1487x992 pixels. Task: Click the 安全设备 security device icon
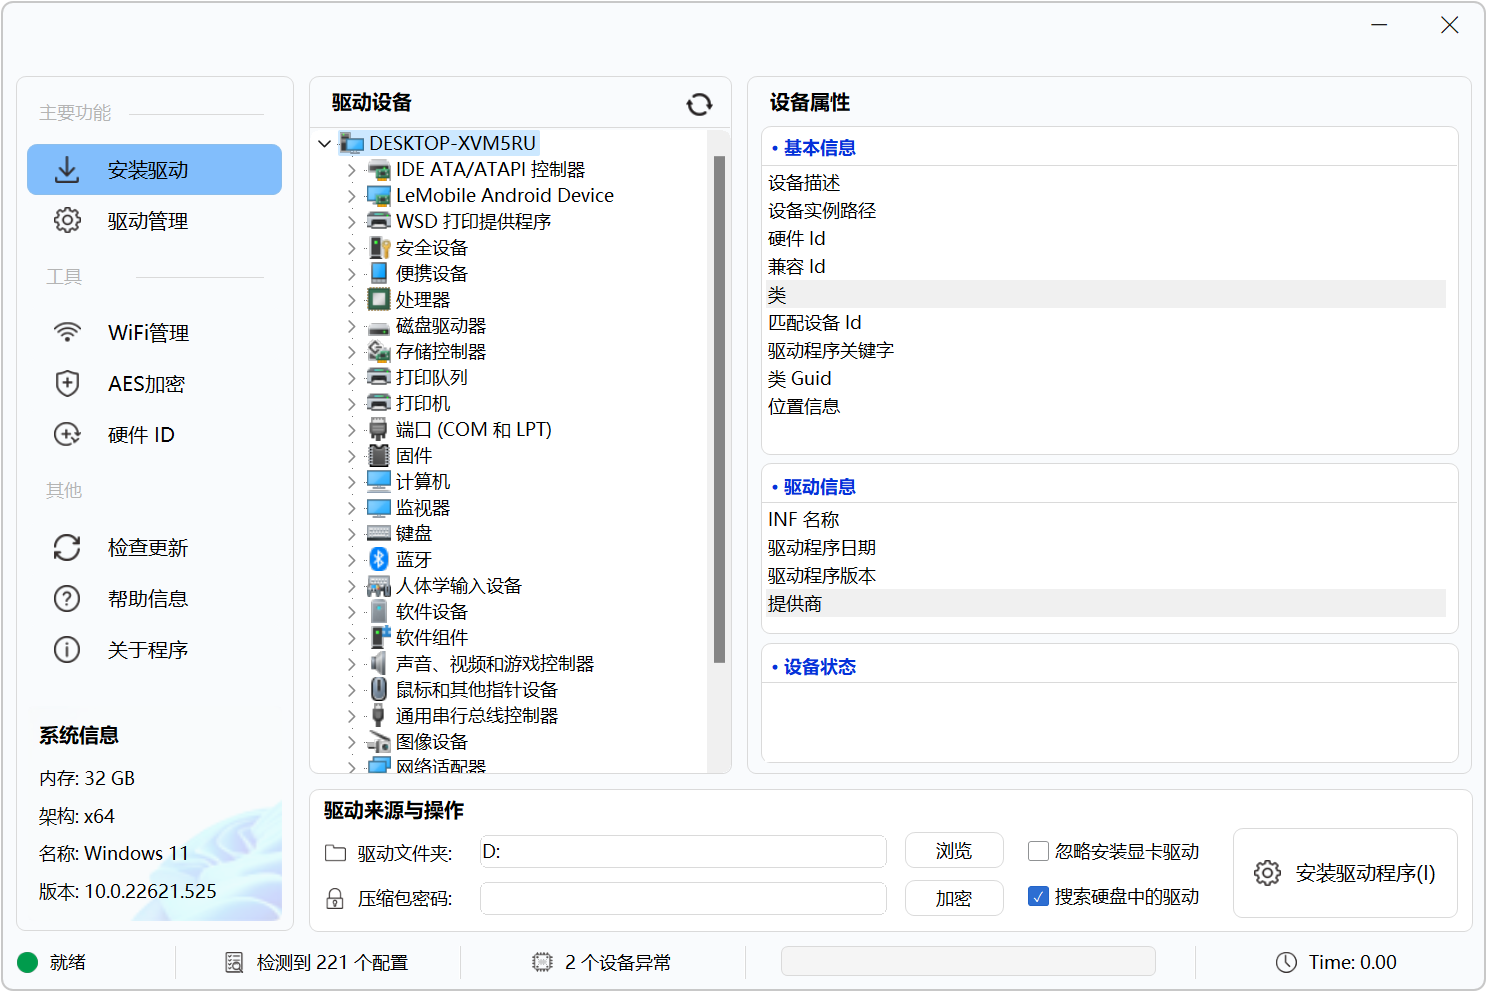pos(379,247)
